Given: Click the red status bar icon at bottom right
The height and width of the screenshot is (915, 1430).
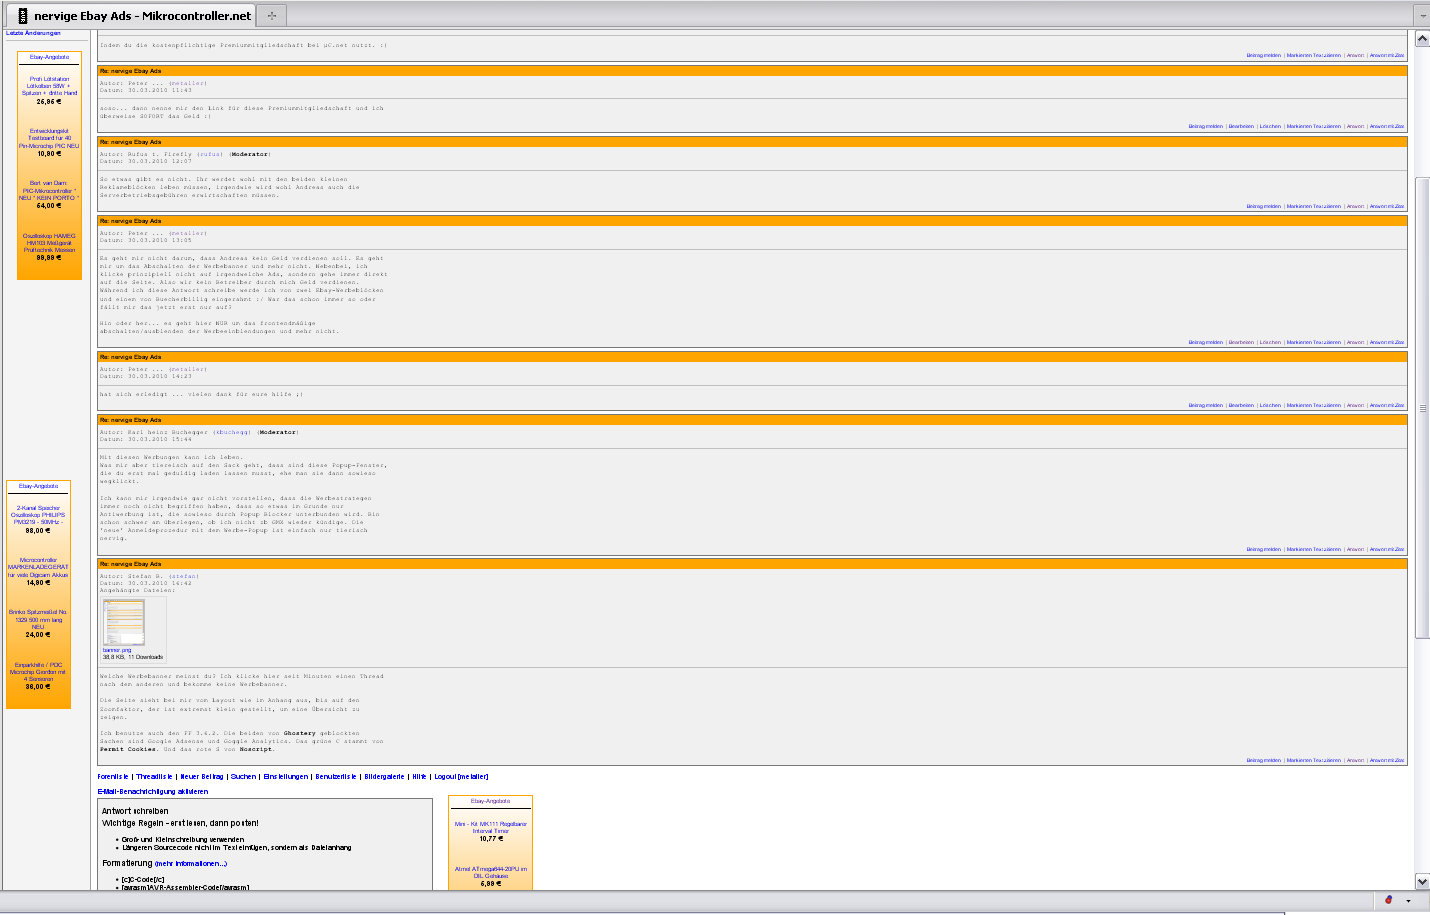Looking at the screenshot, I should tap(1388, 900).
